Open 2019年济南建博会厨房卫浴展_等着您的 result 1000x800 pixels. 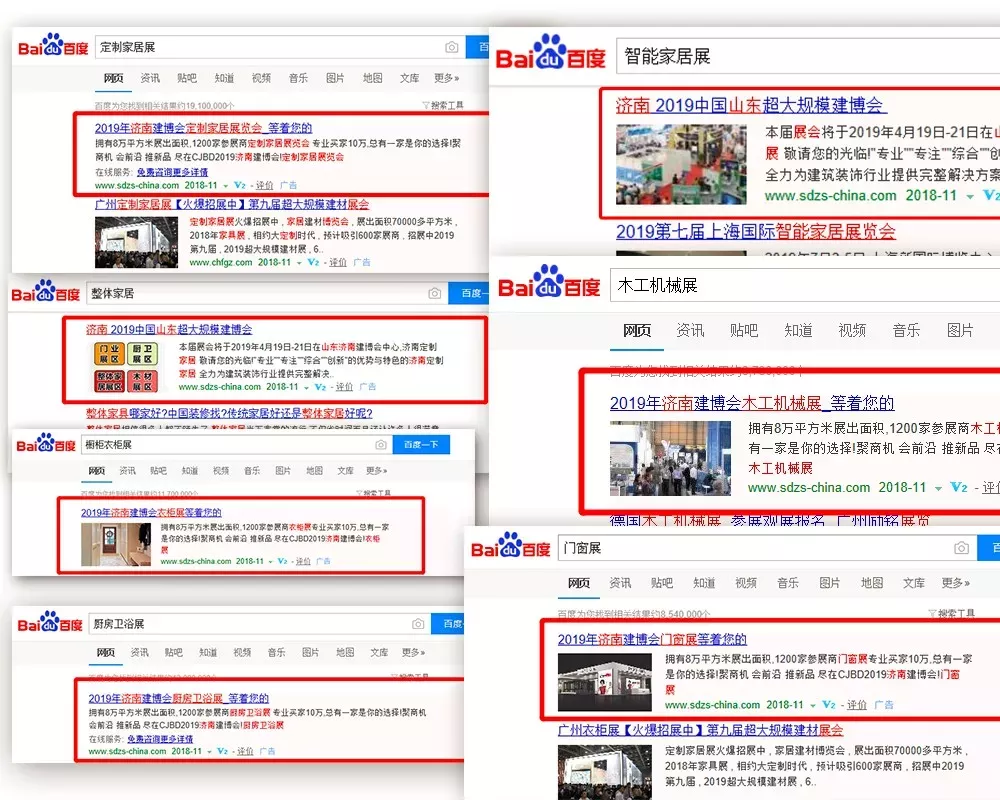point(179,698)
